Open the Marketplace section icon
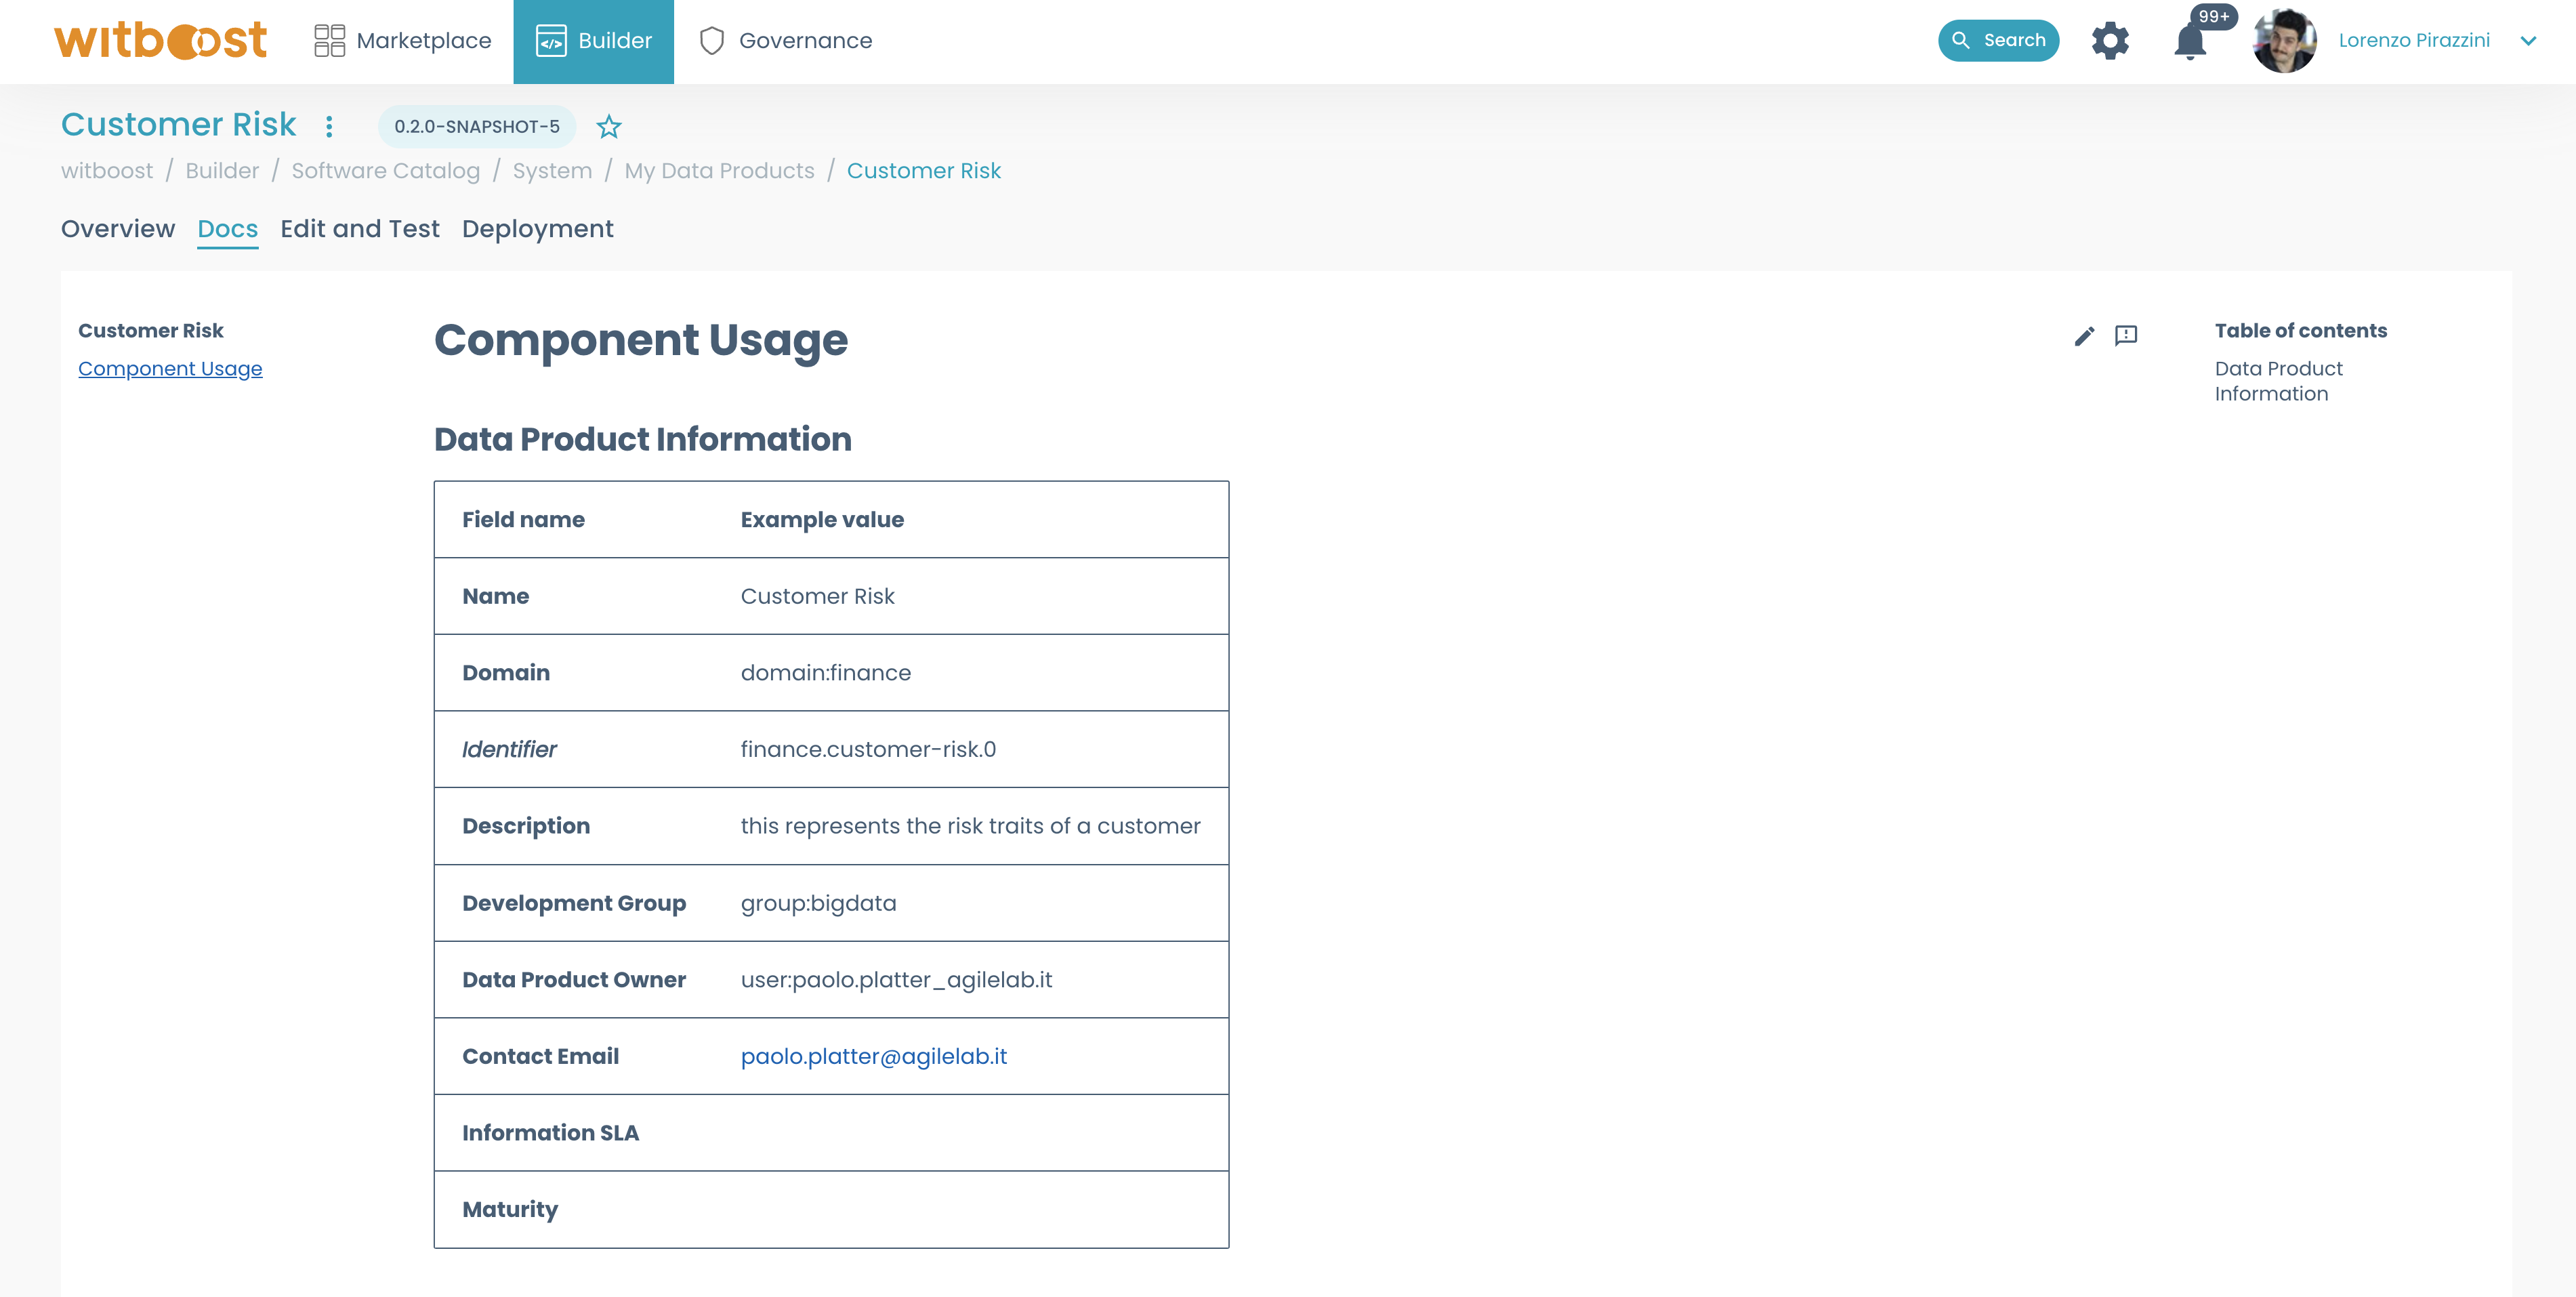The width and height of the screenshot is (2576, 1297). click(x=329, y=40)
